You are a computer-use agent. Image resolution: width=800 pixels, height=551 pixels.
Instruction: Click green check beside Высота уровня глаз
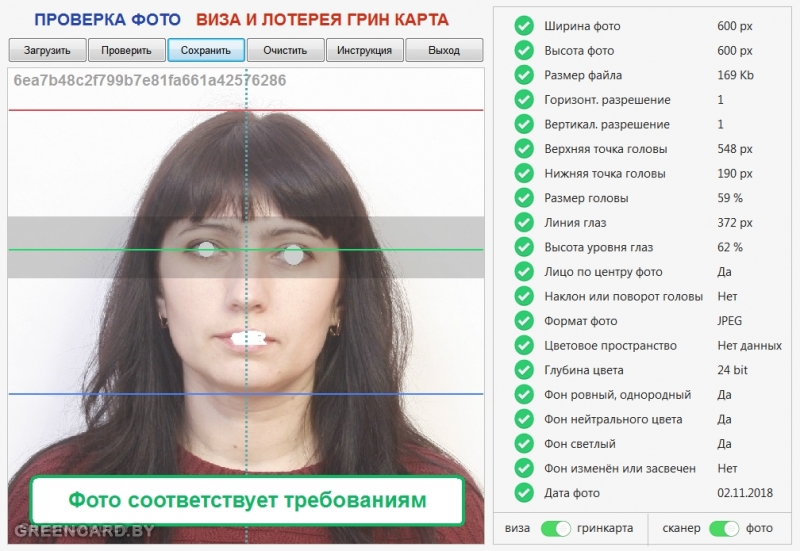[x=524, y=247]
